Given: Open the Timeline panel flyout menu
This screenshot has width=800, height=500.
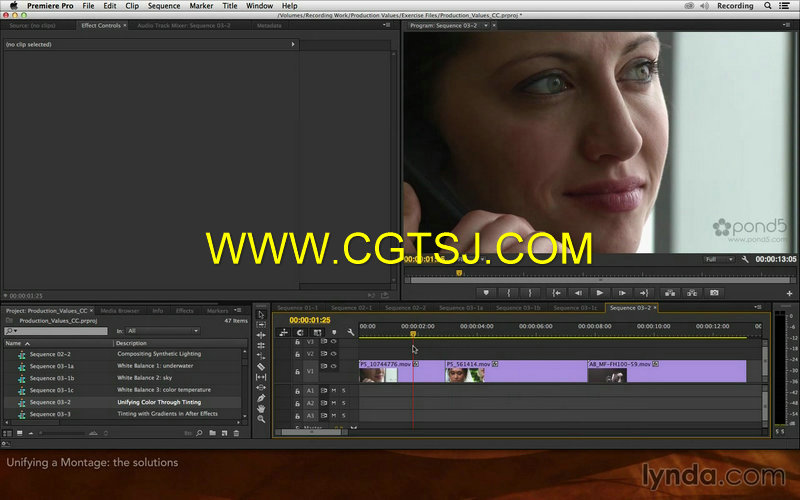Looking at the screenshot, I should click(x=758, y=307).
